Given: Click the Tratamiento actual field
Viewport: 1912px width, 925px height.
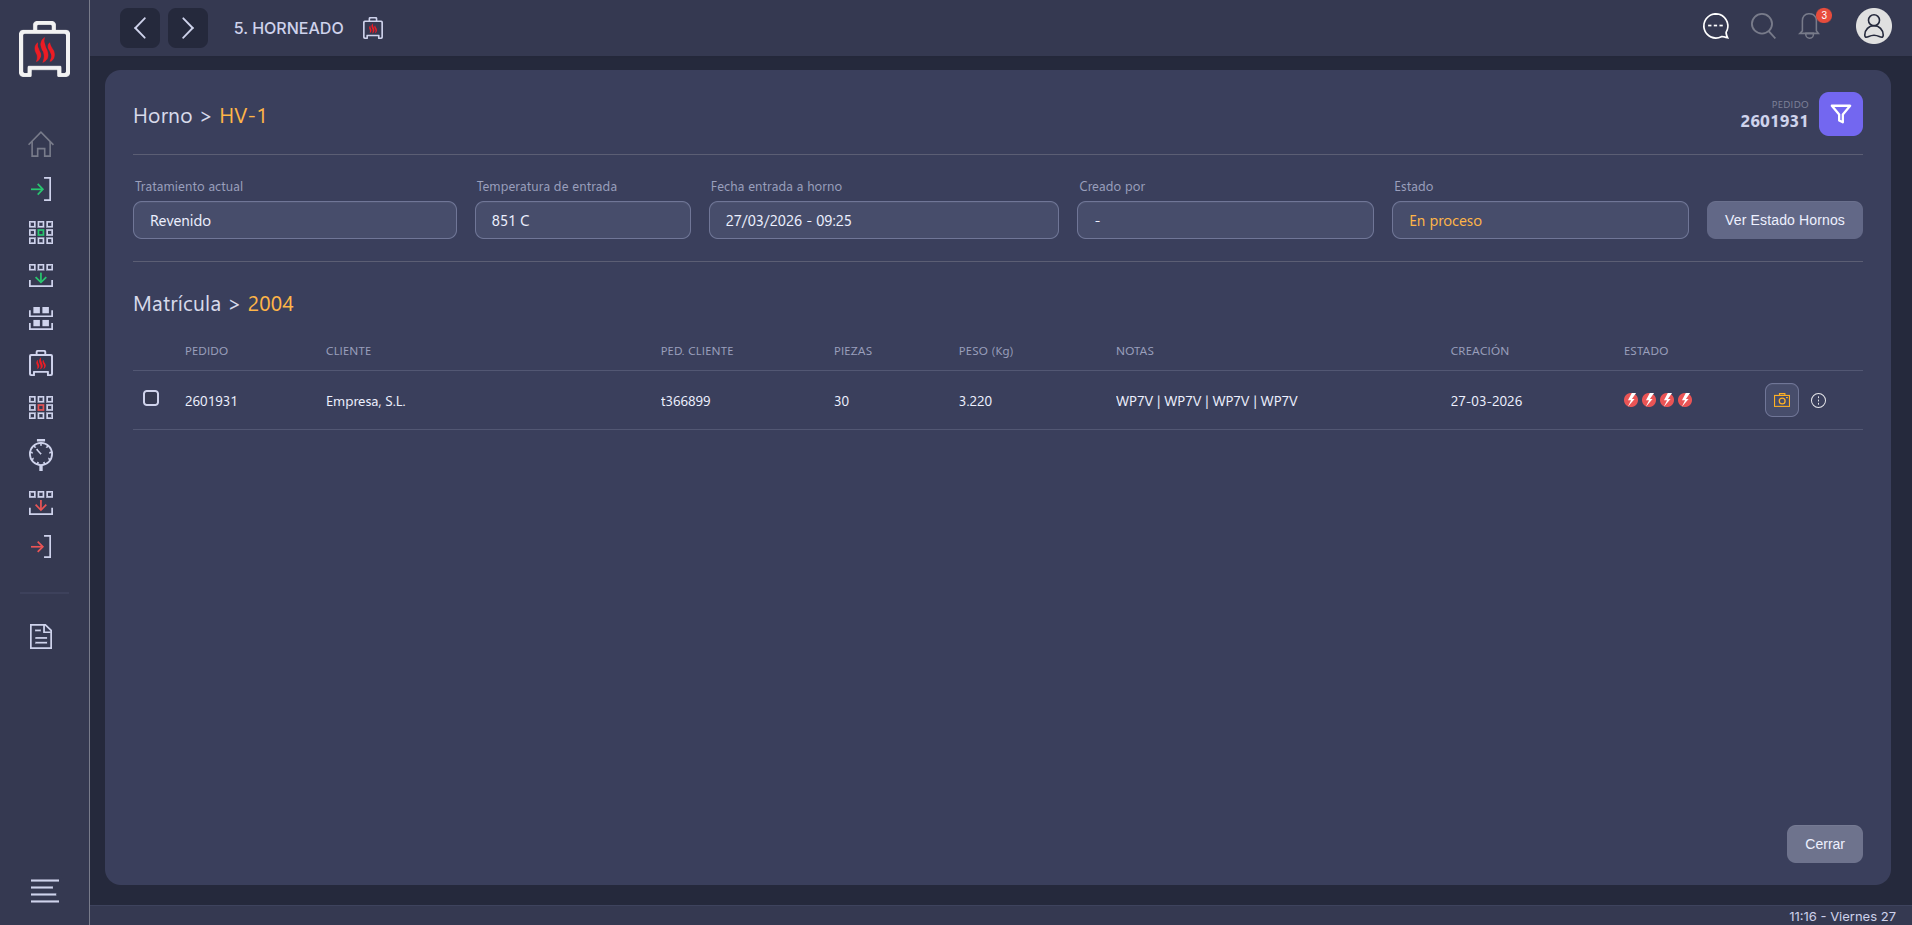Looking at the screenshot, I should click(x=295, y=220).
